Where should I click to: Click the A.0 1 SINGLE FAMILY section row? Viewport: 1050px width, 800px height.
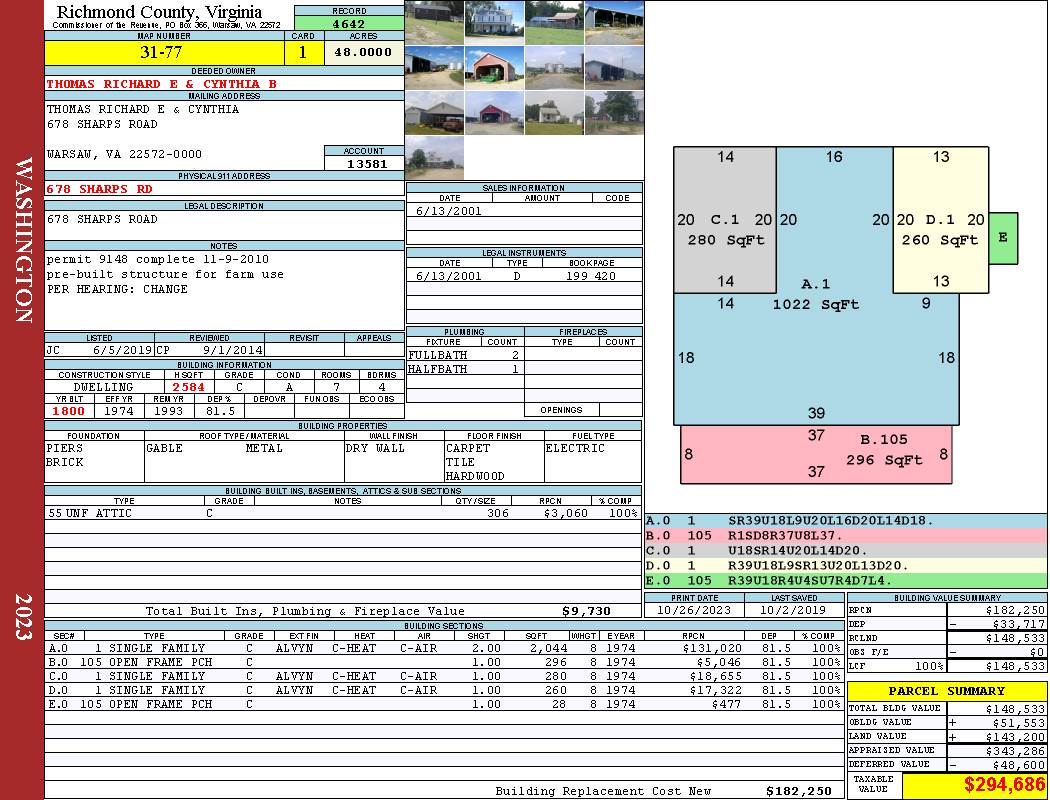pos(443,648)
